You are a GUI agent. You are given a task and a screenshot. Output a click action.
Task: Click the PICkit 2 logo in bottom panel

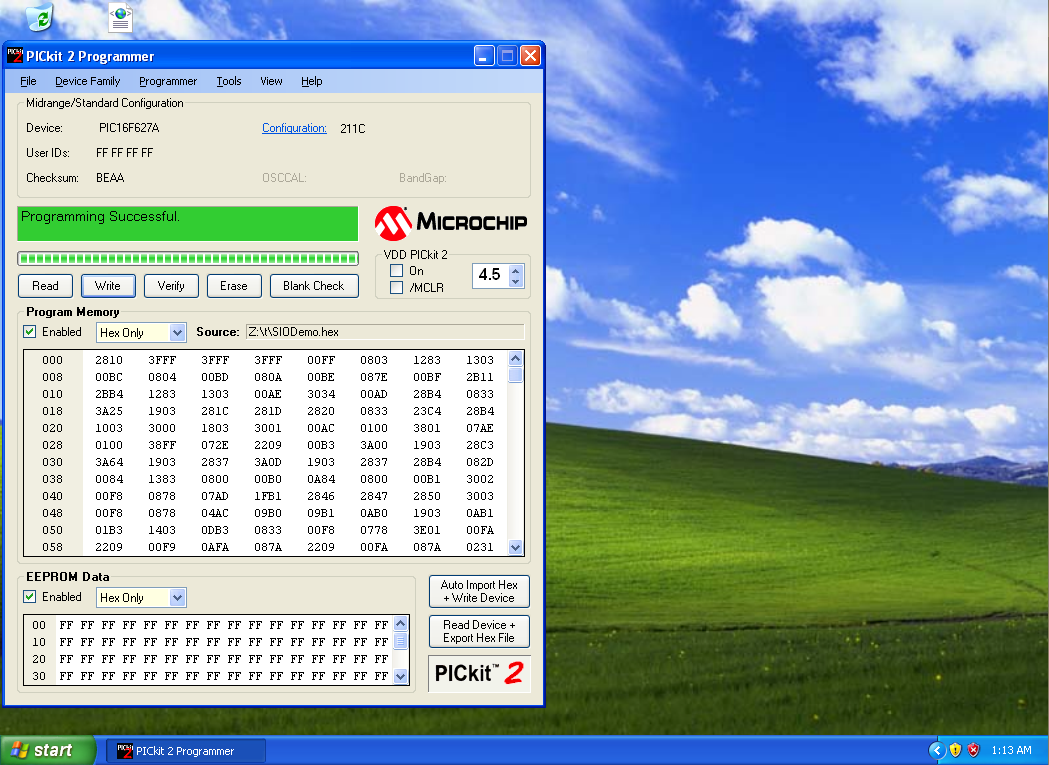pos(479,672)
